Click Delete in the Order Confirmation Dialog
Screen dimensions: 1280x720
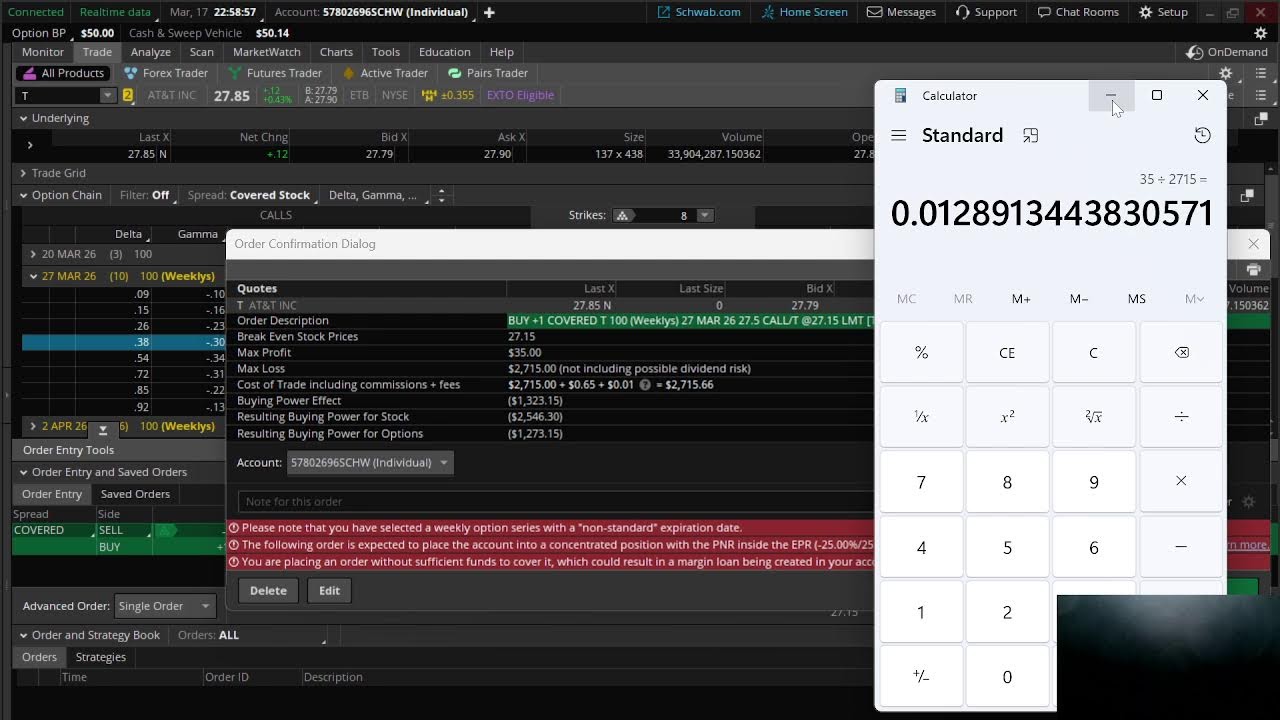[x=268, y=591]
